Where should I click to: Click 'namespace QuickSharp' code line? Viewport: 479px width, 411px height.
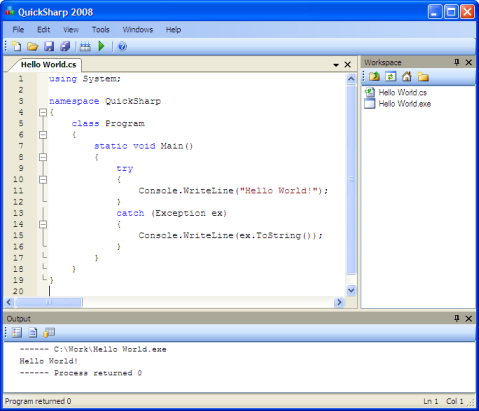tap(105, 101)
